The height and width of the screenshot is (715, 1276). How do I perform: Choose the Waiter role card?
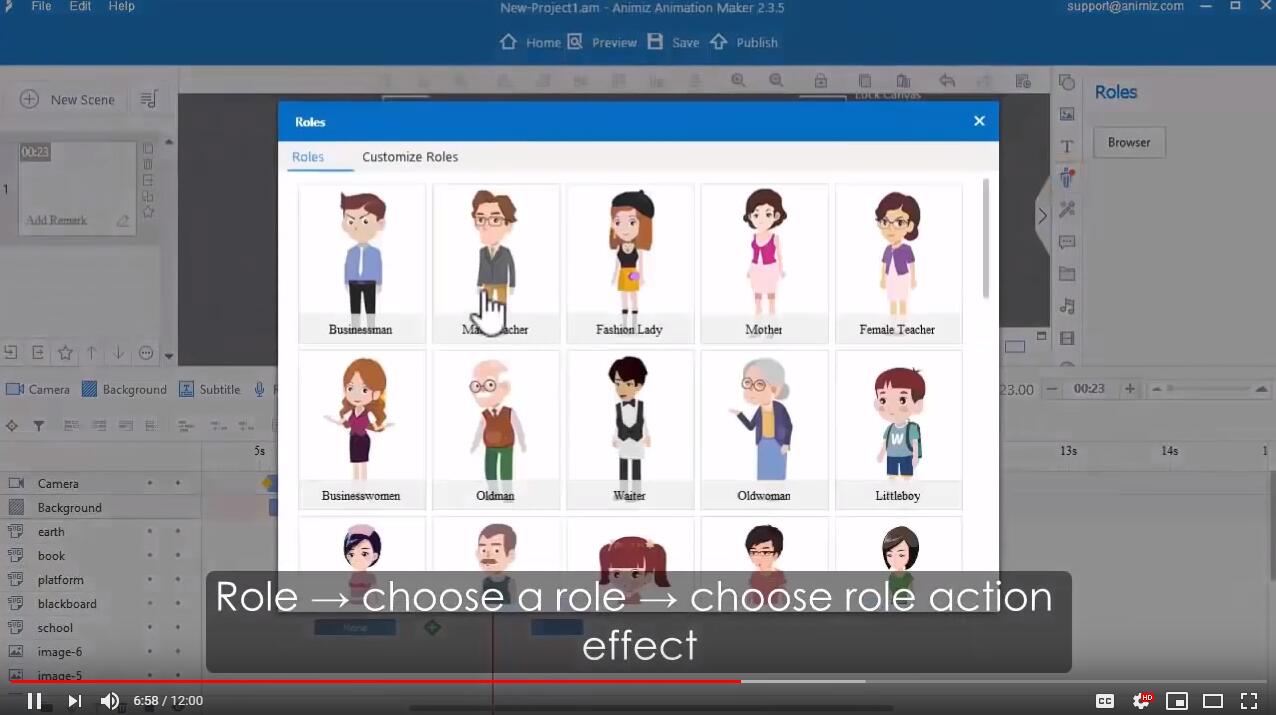click(x=629, y=429)
